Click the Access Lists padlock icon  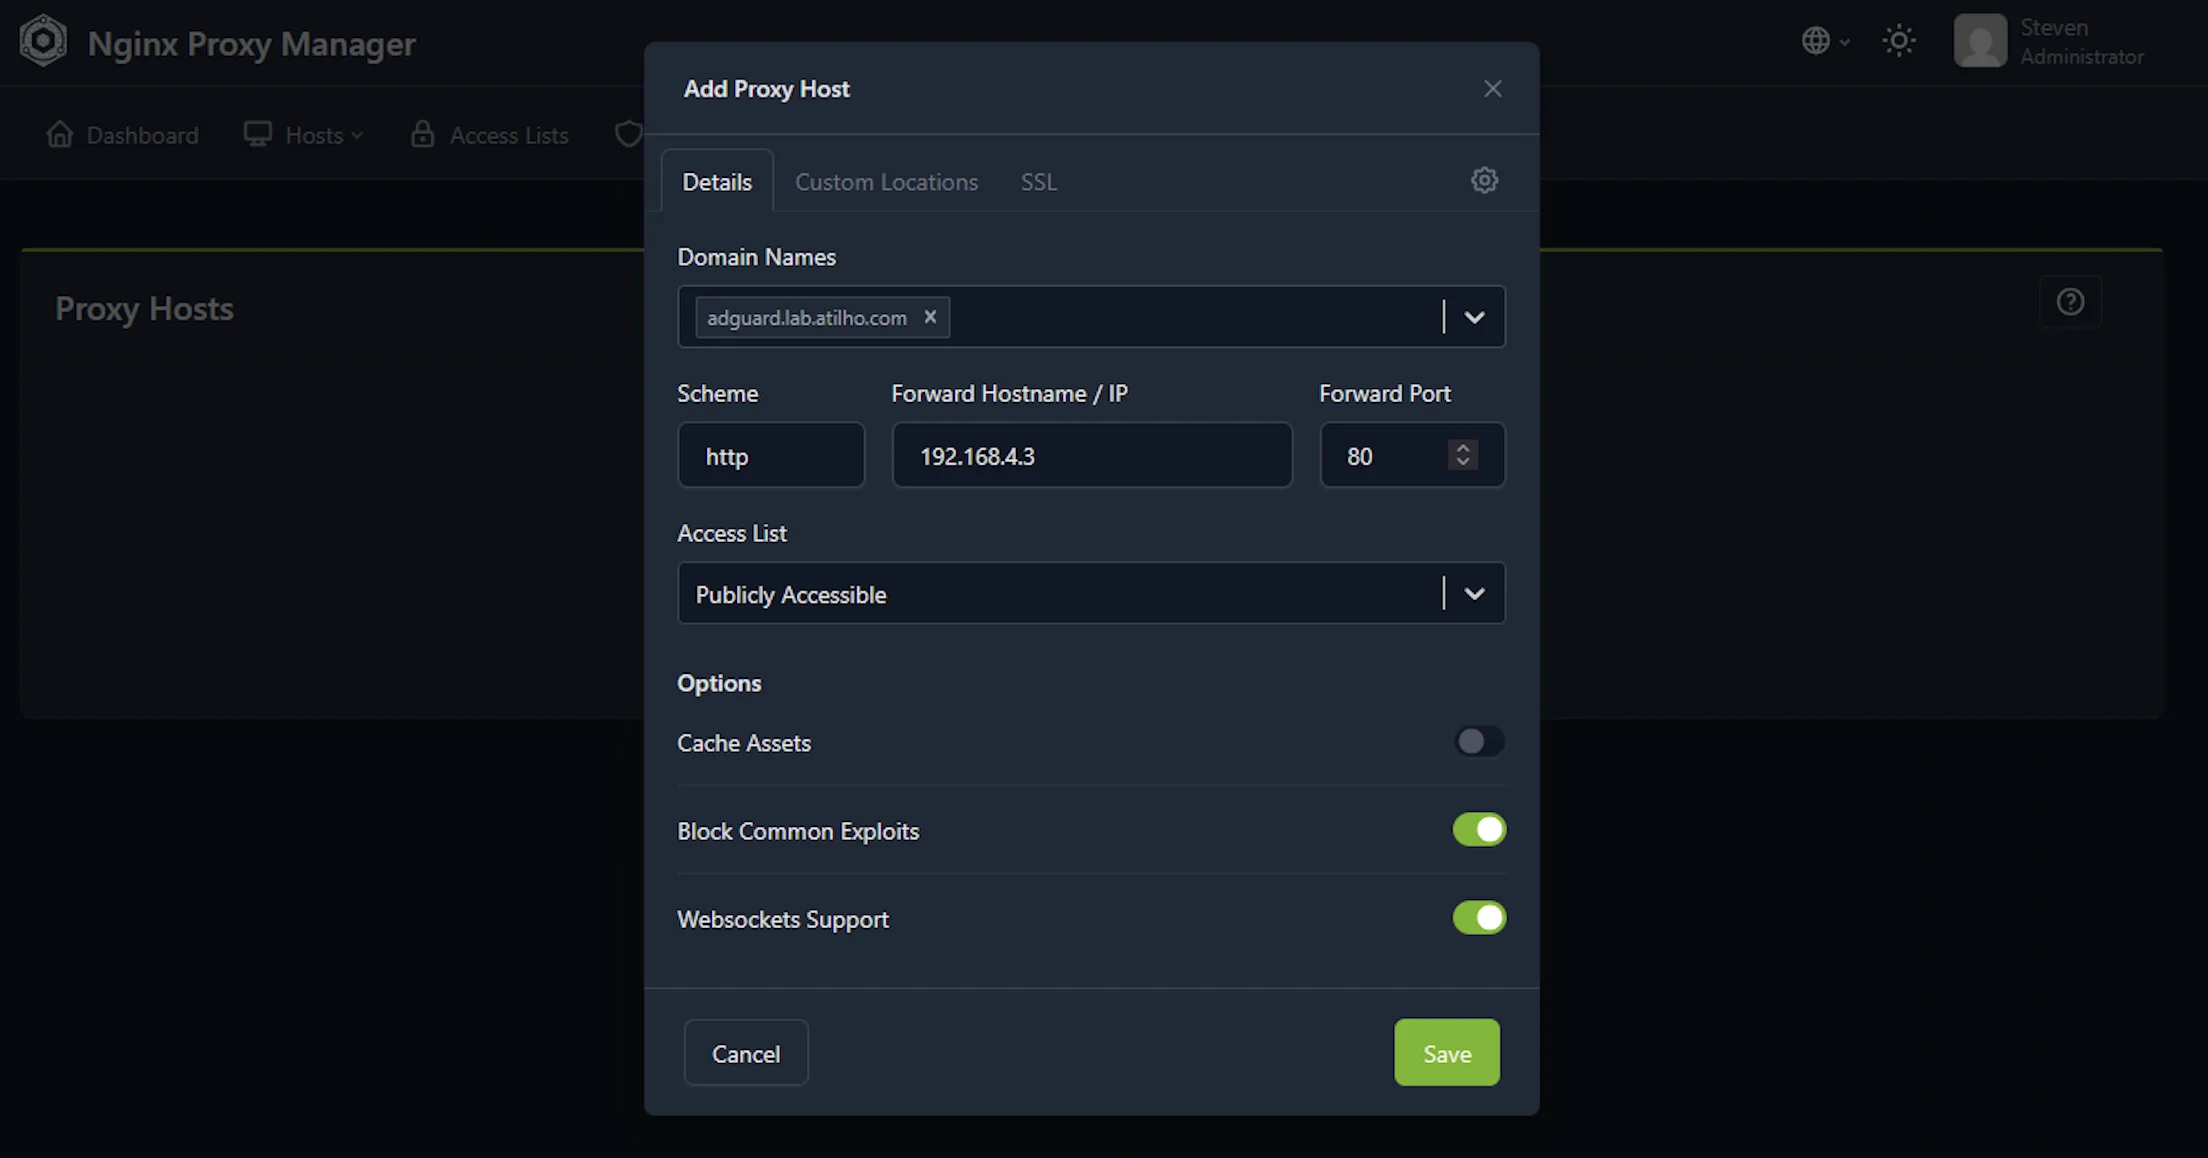[x=422, y=133]
